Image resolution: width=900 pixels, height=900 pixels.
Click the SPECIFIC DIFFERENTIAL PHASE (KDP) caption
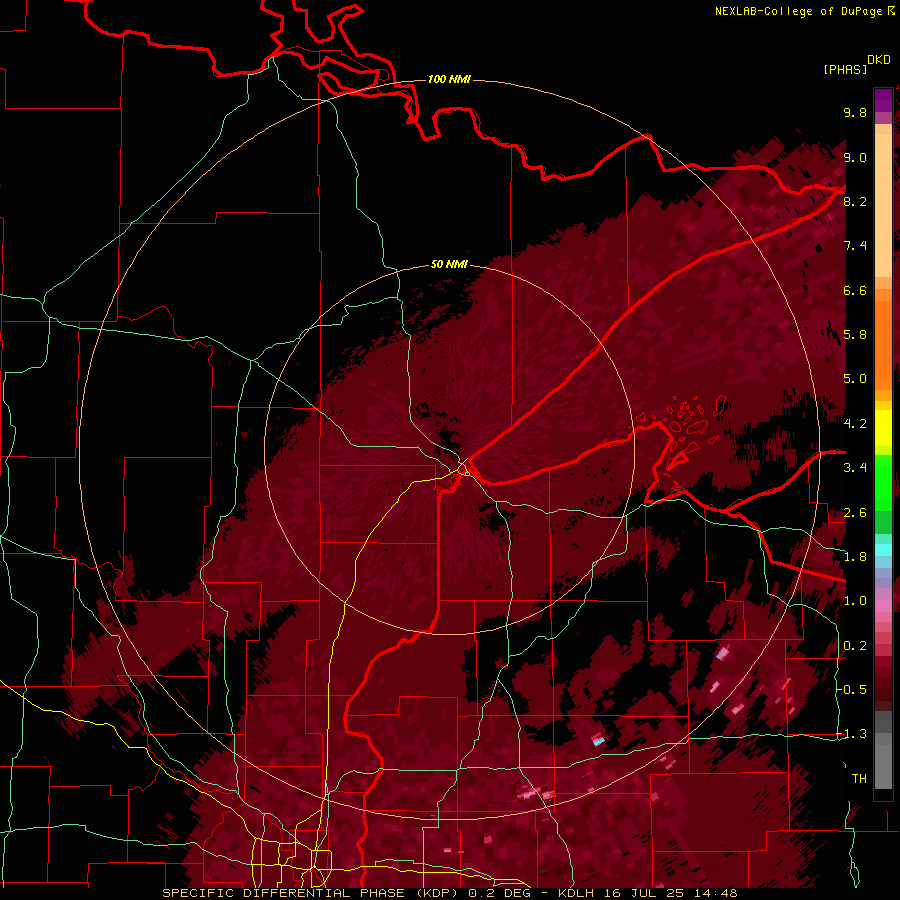[312, 893]
